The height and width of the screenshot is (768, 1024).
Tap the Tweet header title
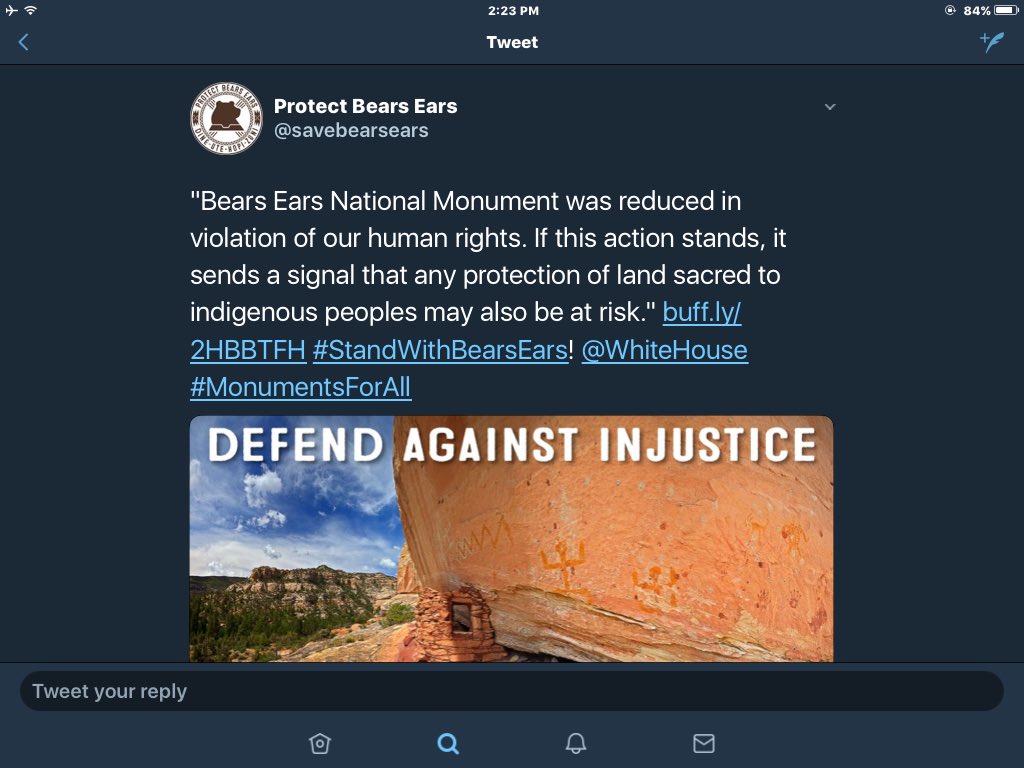click(512, 42)
